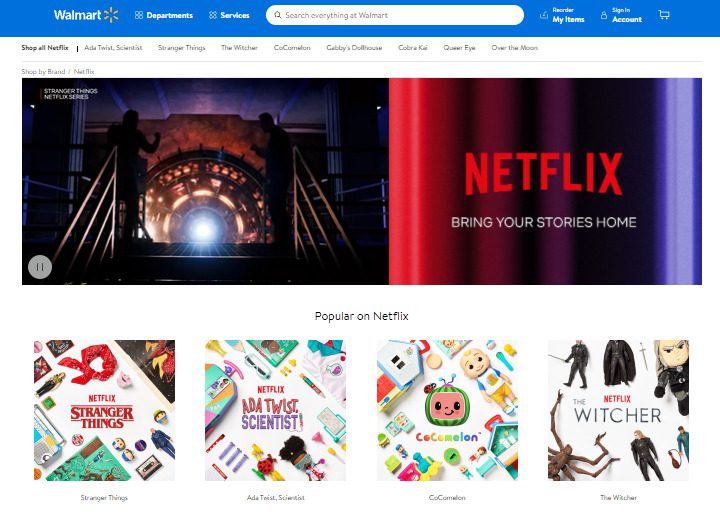Expand the Services menu

tap(230, 15)
